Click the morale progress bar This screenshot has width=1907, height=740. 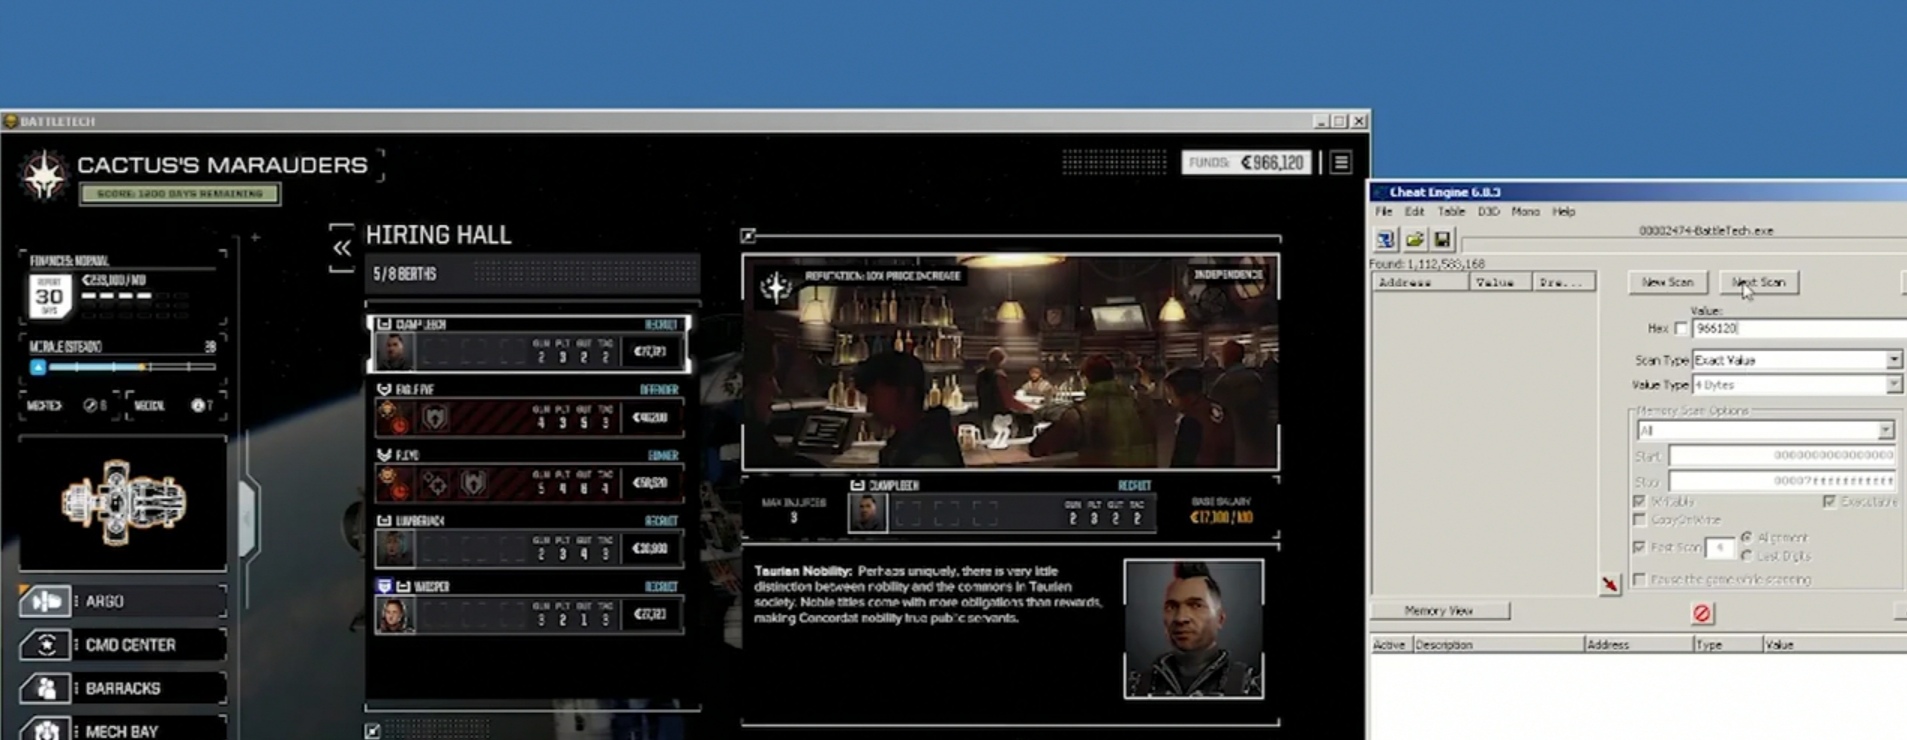(131, 367)
